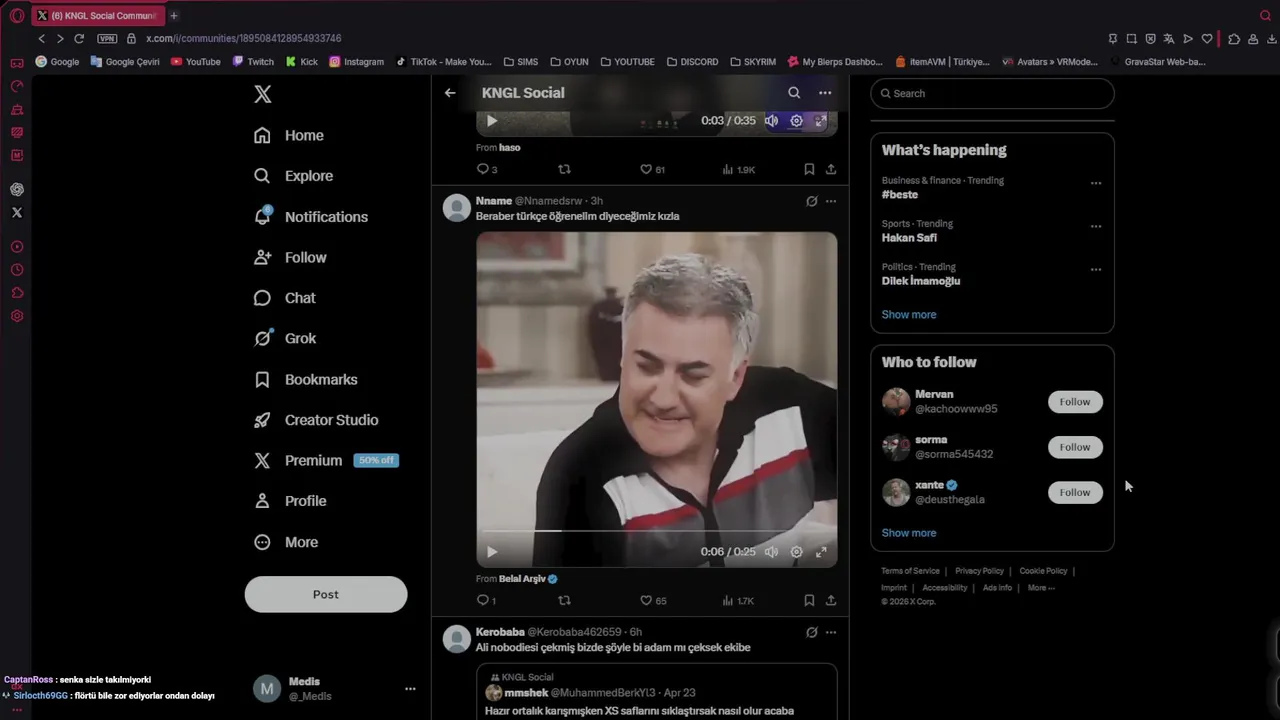Mute the Belal Arşiv video
This screenshot has width=1280, height=720.
[x=771, y=551]
